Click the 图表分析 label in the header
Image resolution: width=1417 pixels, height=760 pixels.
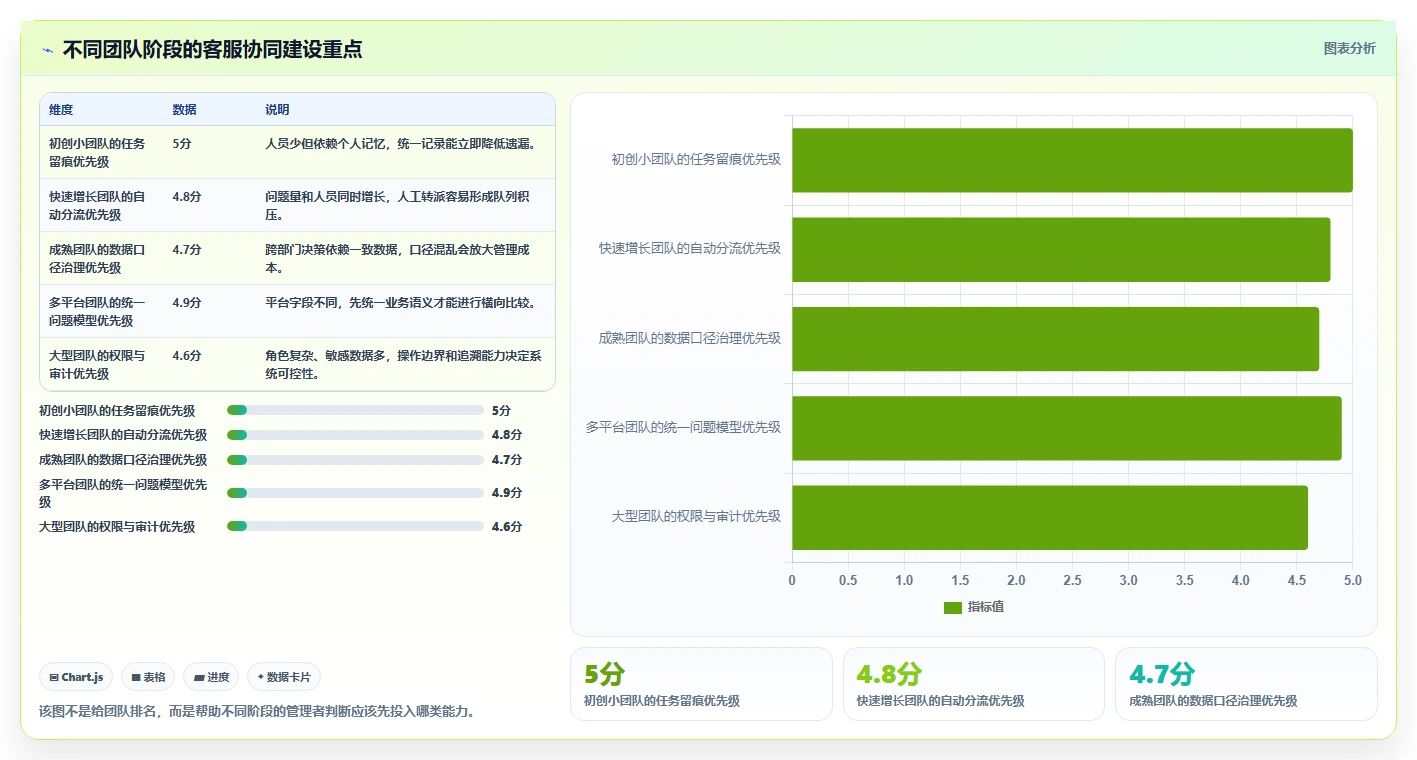(1349, 48)
